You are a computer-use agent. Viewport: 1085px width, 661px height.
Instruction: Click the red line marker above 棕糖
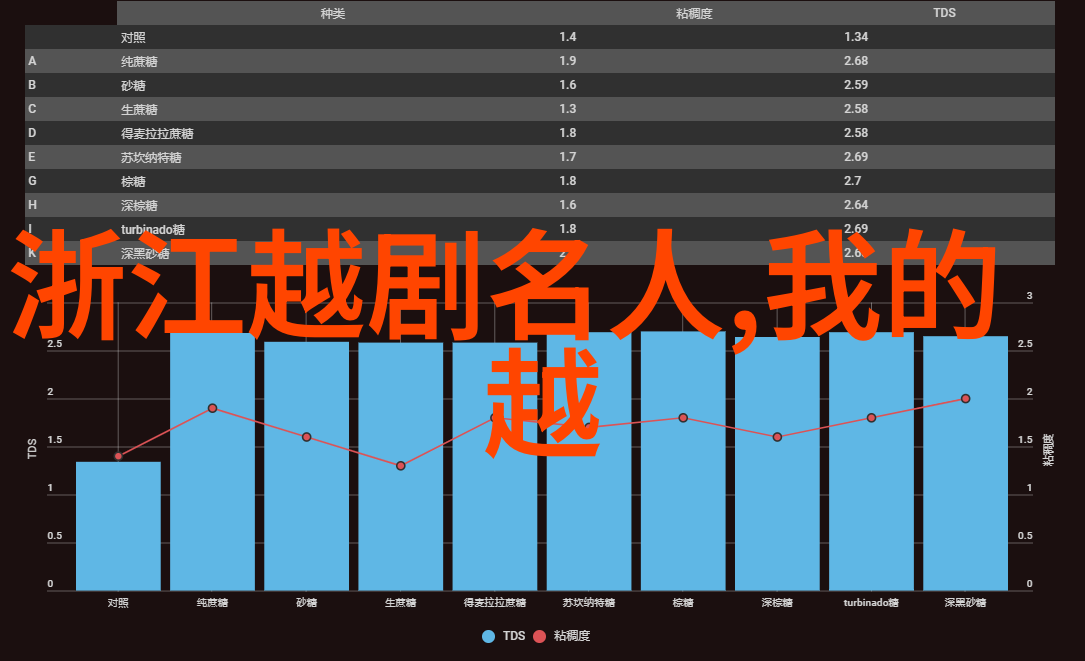(x=683, y=418)
